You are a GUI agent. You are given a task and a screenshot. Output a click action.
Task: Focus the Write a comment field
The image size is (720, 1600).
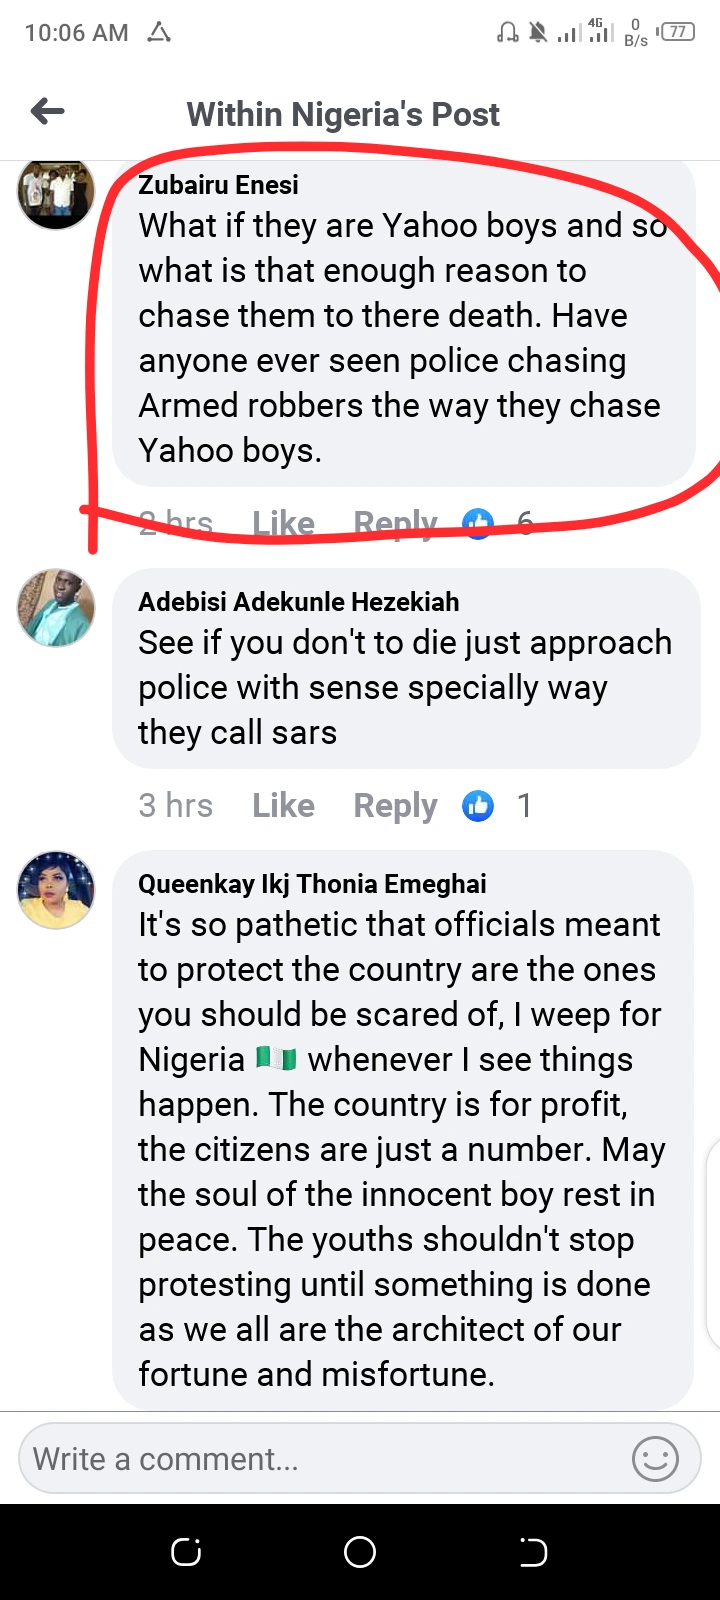click(320, 1459)
